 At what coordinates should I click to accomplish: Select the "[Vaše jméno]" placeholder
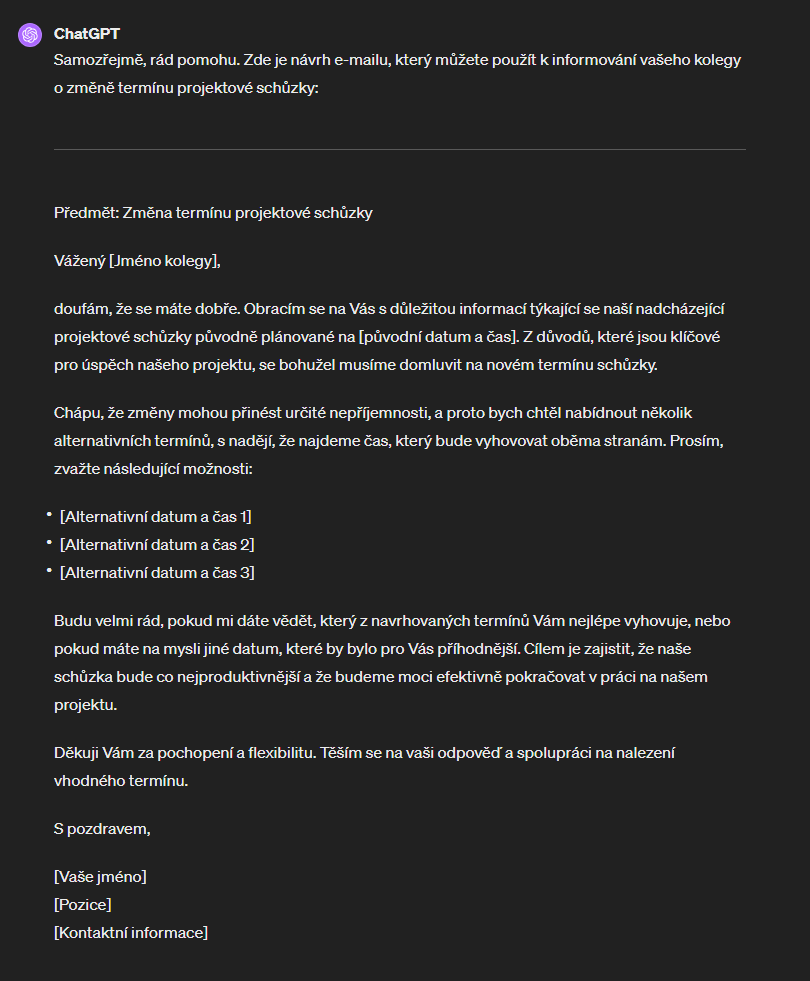click(100, 877)
